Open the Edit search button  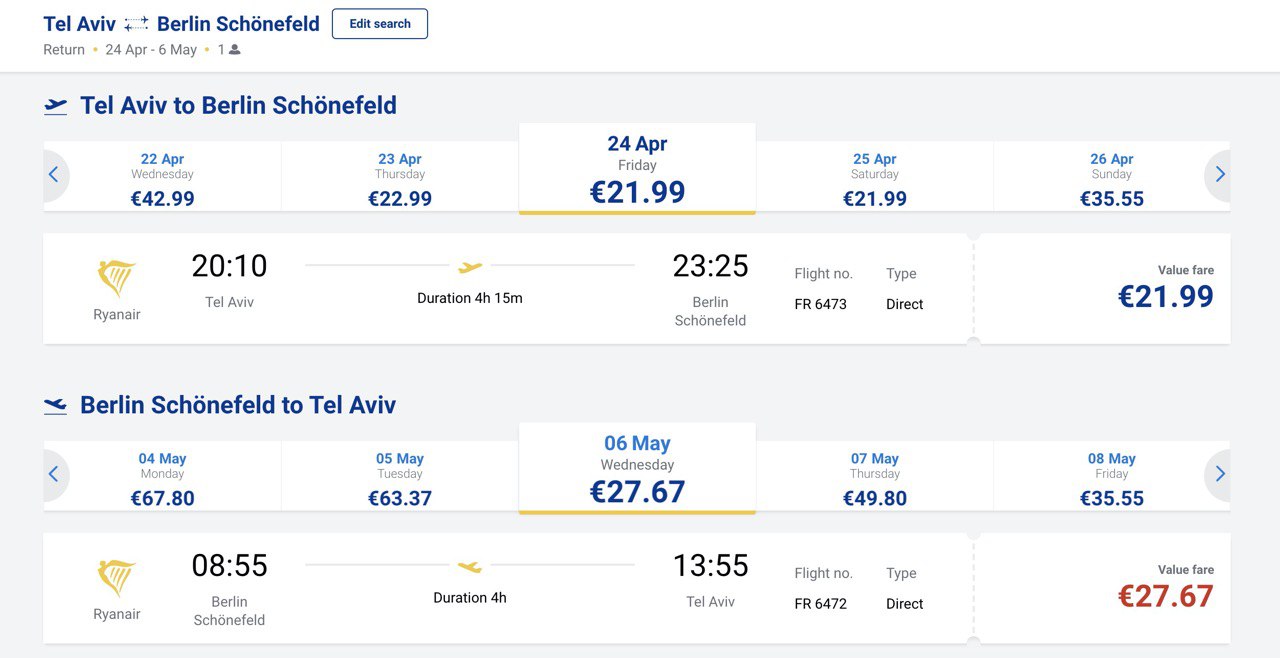click(380, 24)
